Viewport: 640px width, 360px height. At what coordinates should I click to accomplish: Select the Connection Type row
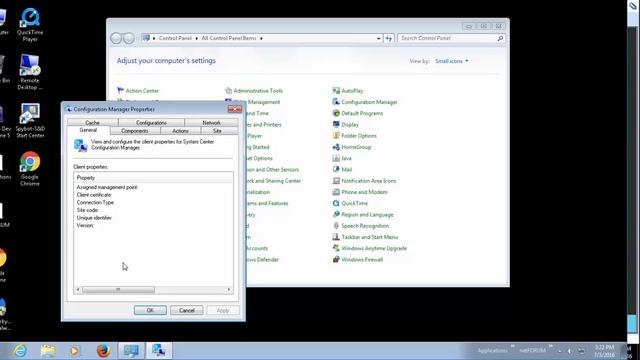(x=95, y=202)
